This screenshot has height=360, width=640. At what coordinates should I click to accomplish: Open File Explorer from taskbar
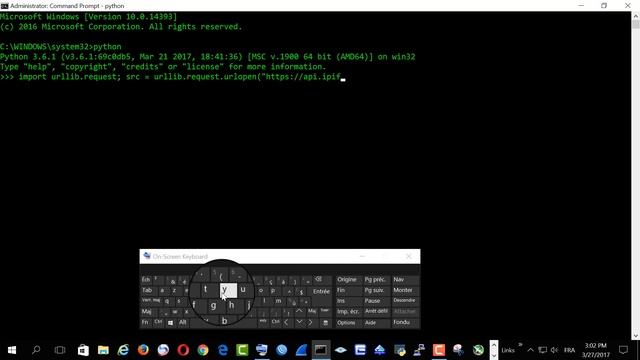[103, 350]
